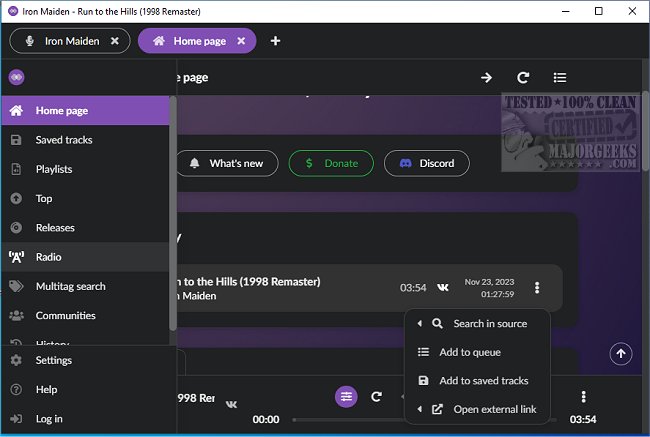Navigate forward with the arrow icon

[x=486, y=78]
